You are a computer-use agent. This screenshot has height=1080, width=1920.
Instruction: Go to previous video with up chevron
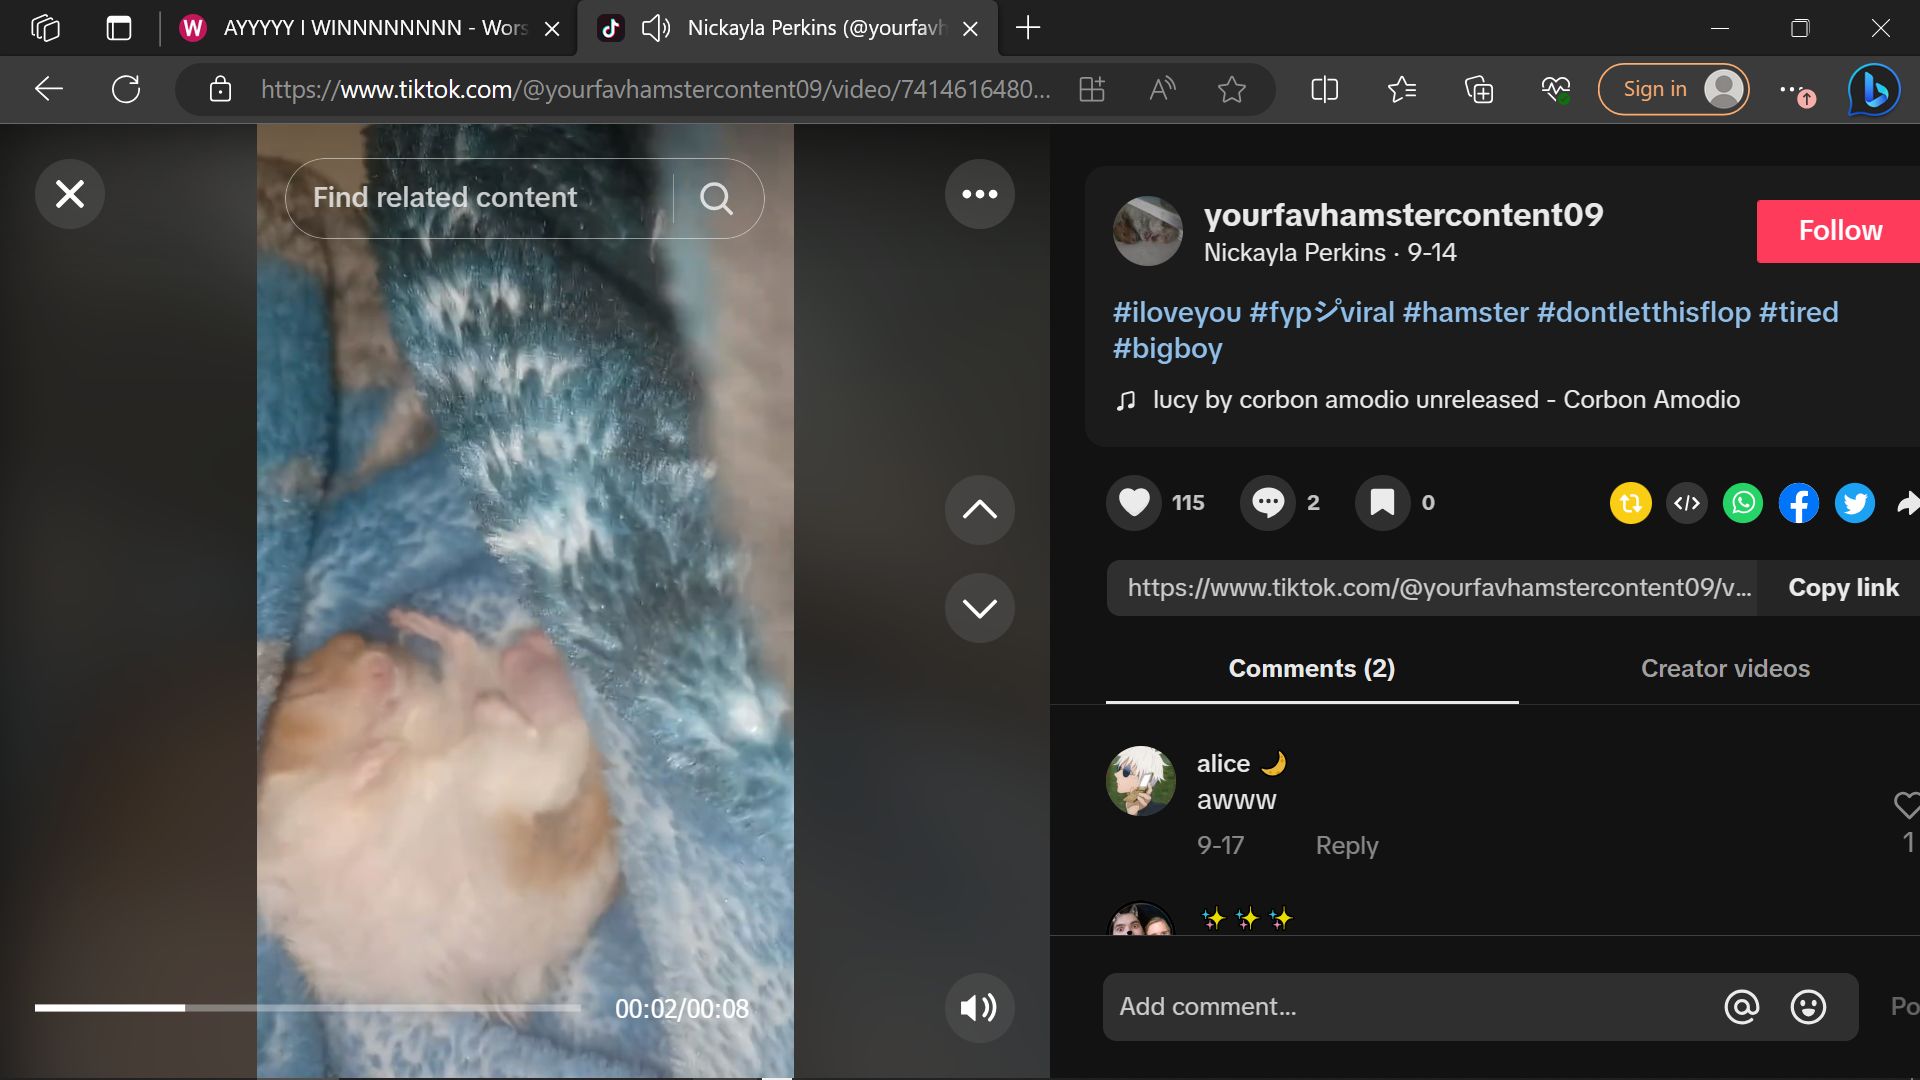pyautogui.click(x=979, y=510)
